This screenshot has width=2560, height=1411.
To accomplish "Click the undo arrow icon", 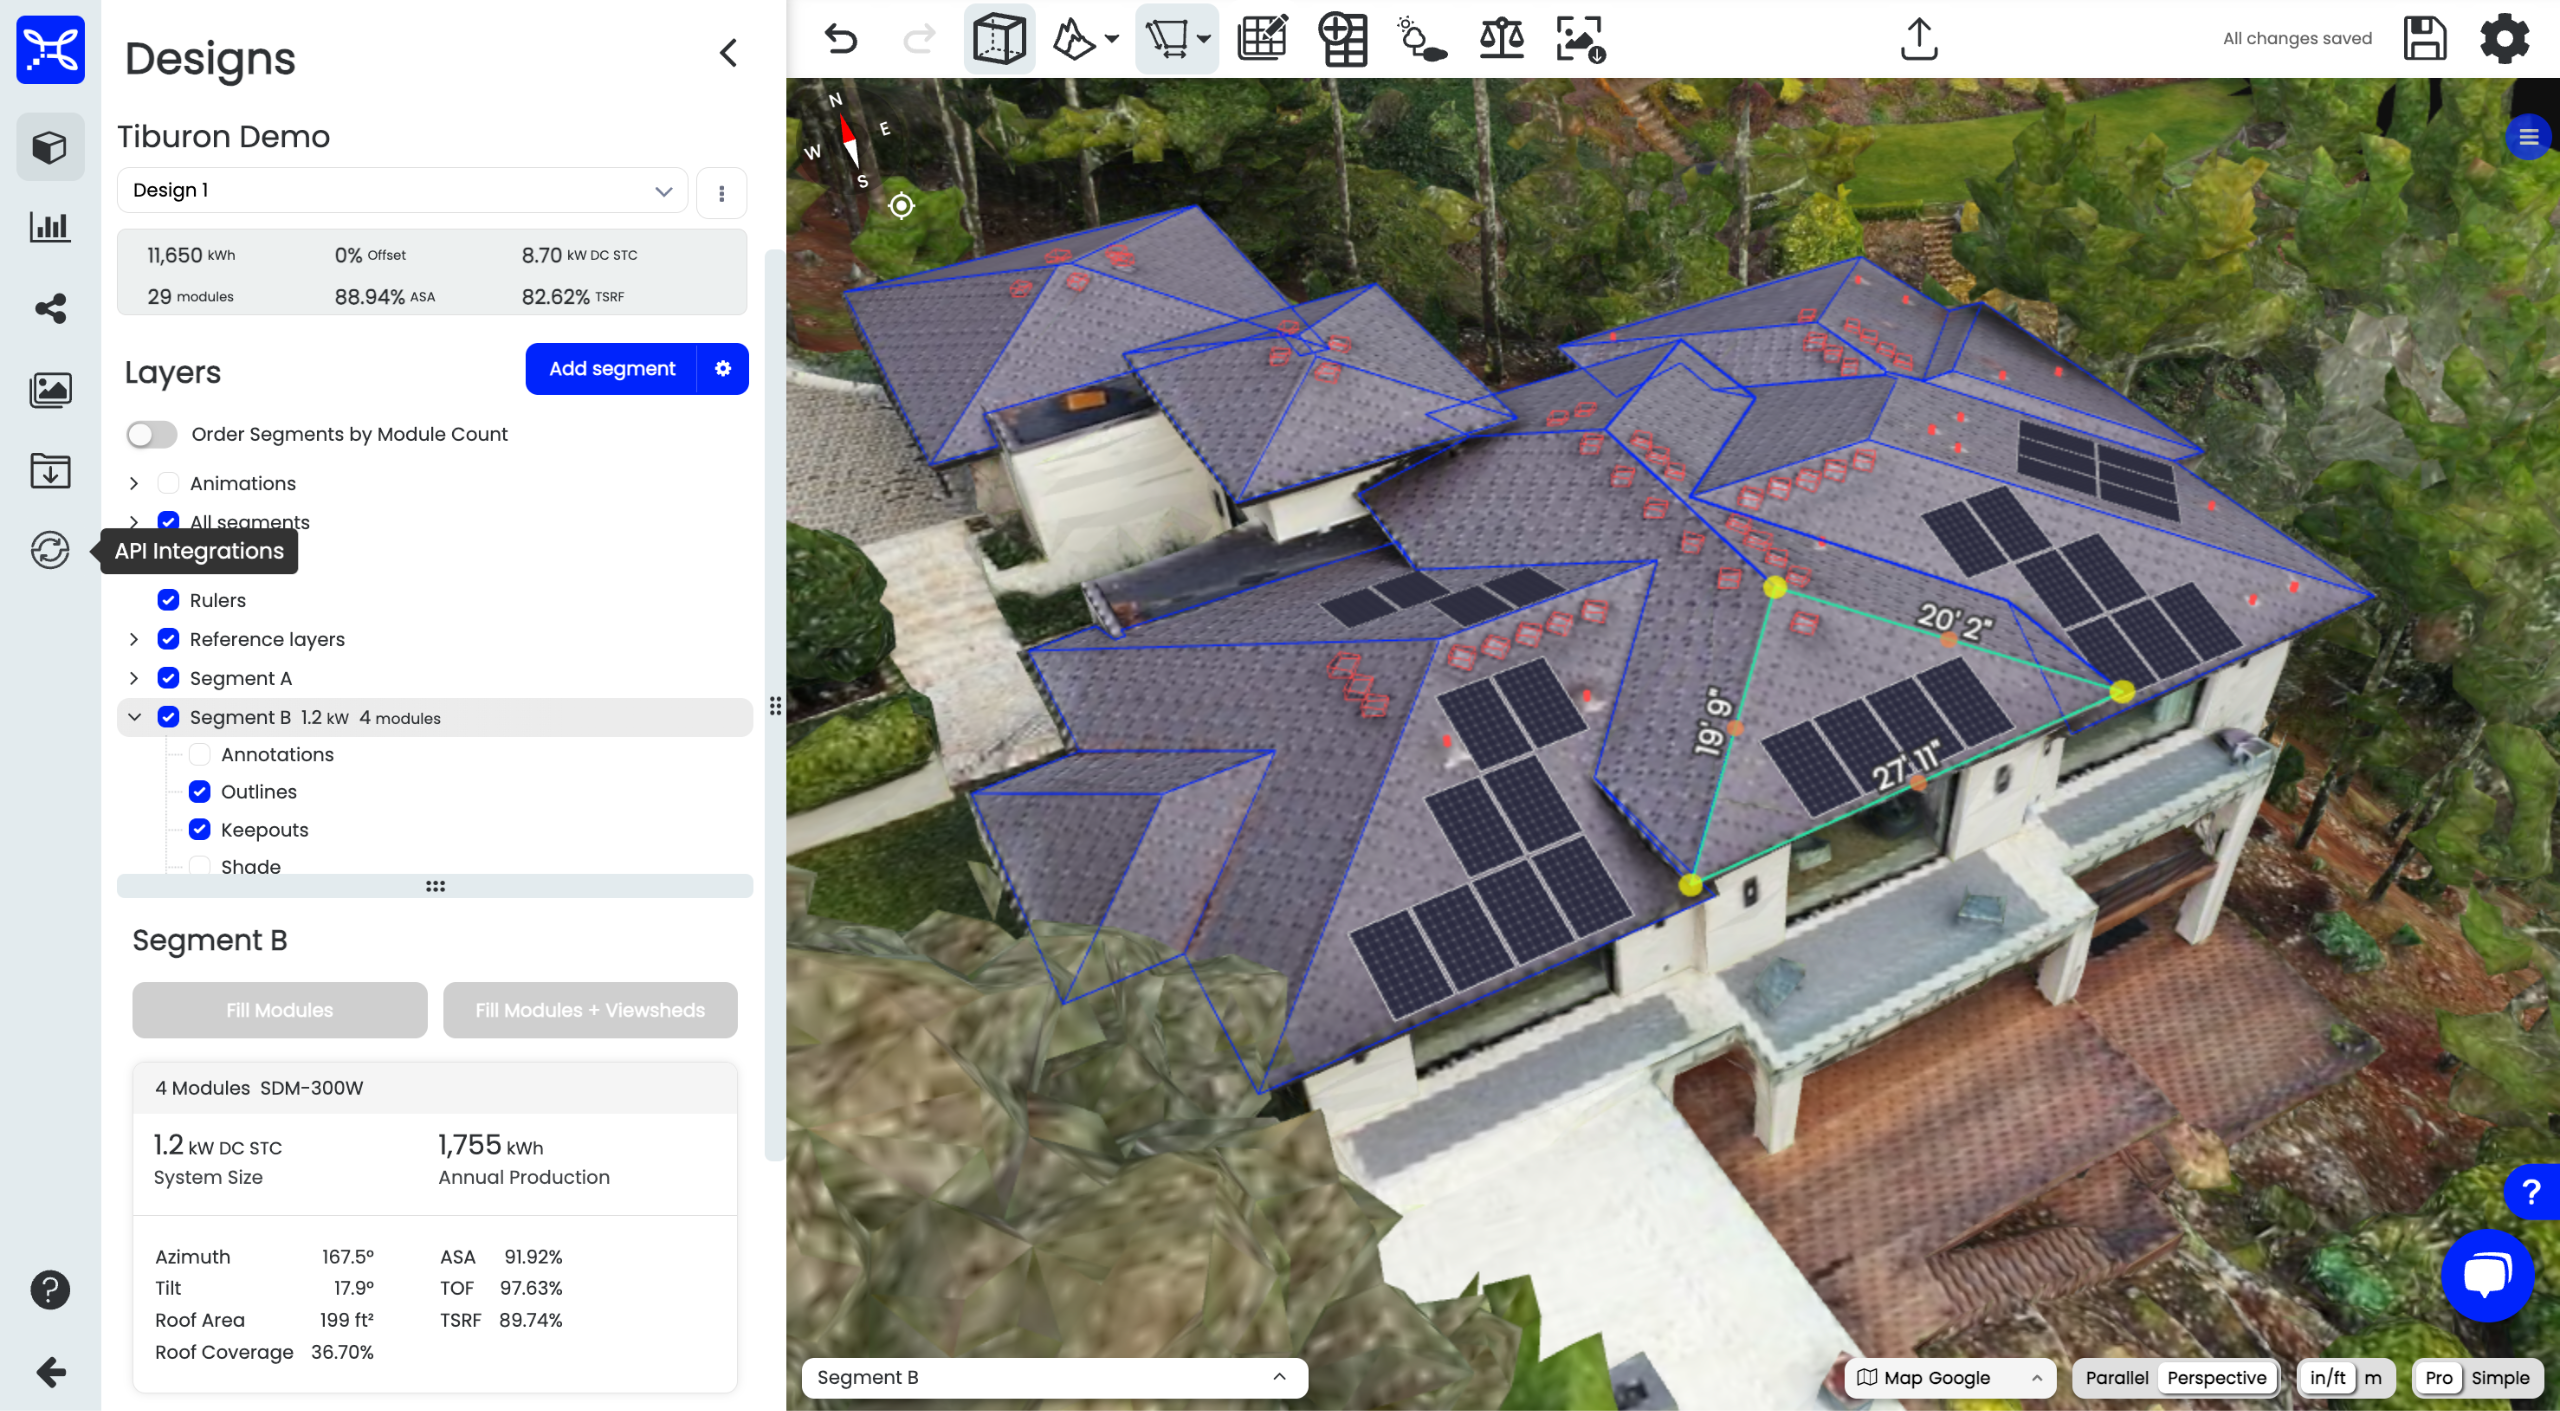I will pos(841,39).
